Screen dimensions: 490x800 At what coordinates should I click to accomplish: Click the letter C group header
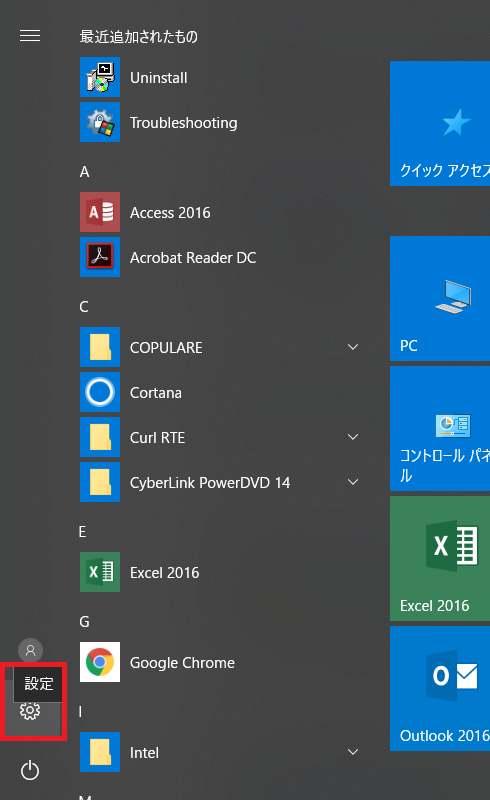(x=84, y=307)
